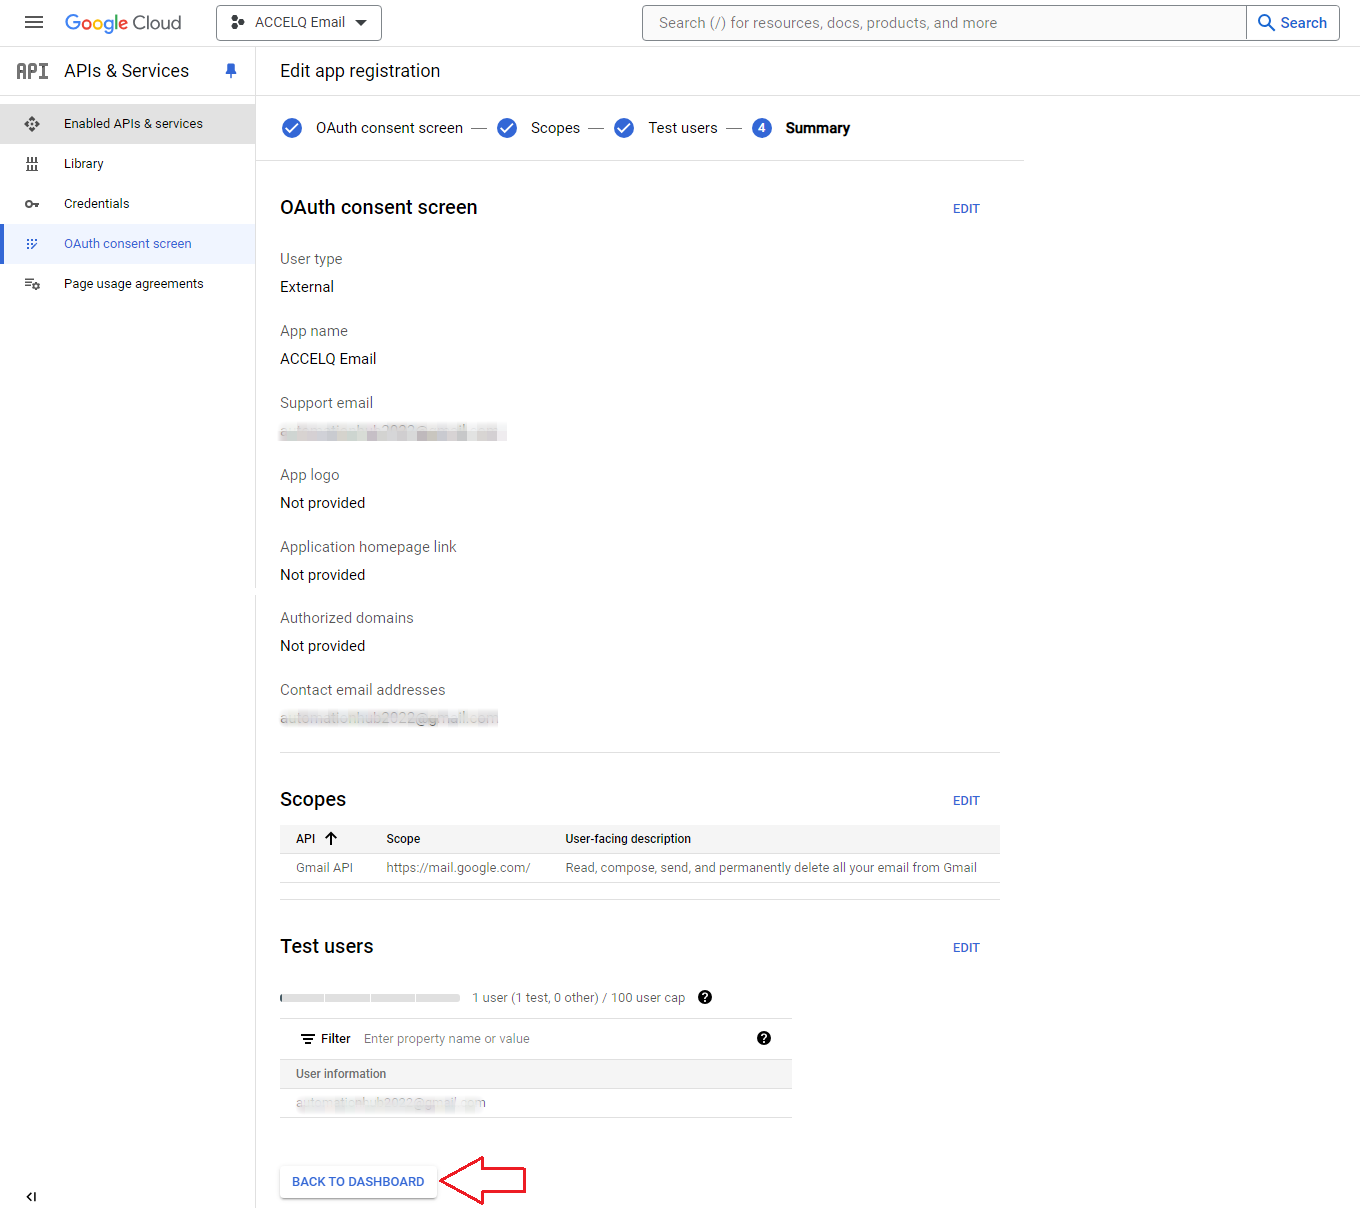The image size is (1360, 1208).
Task: Click the checkmark icon beside Scopes step
Action: click(507, 128)
